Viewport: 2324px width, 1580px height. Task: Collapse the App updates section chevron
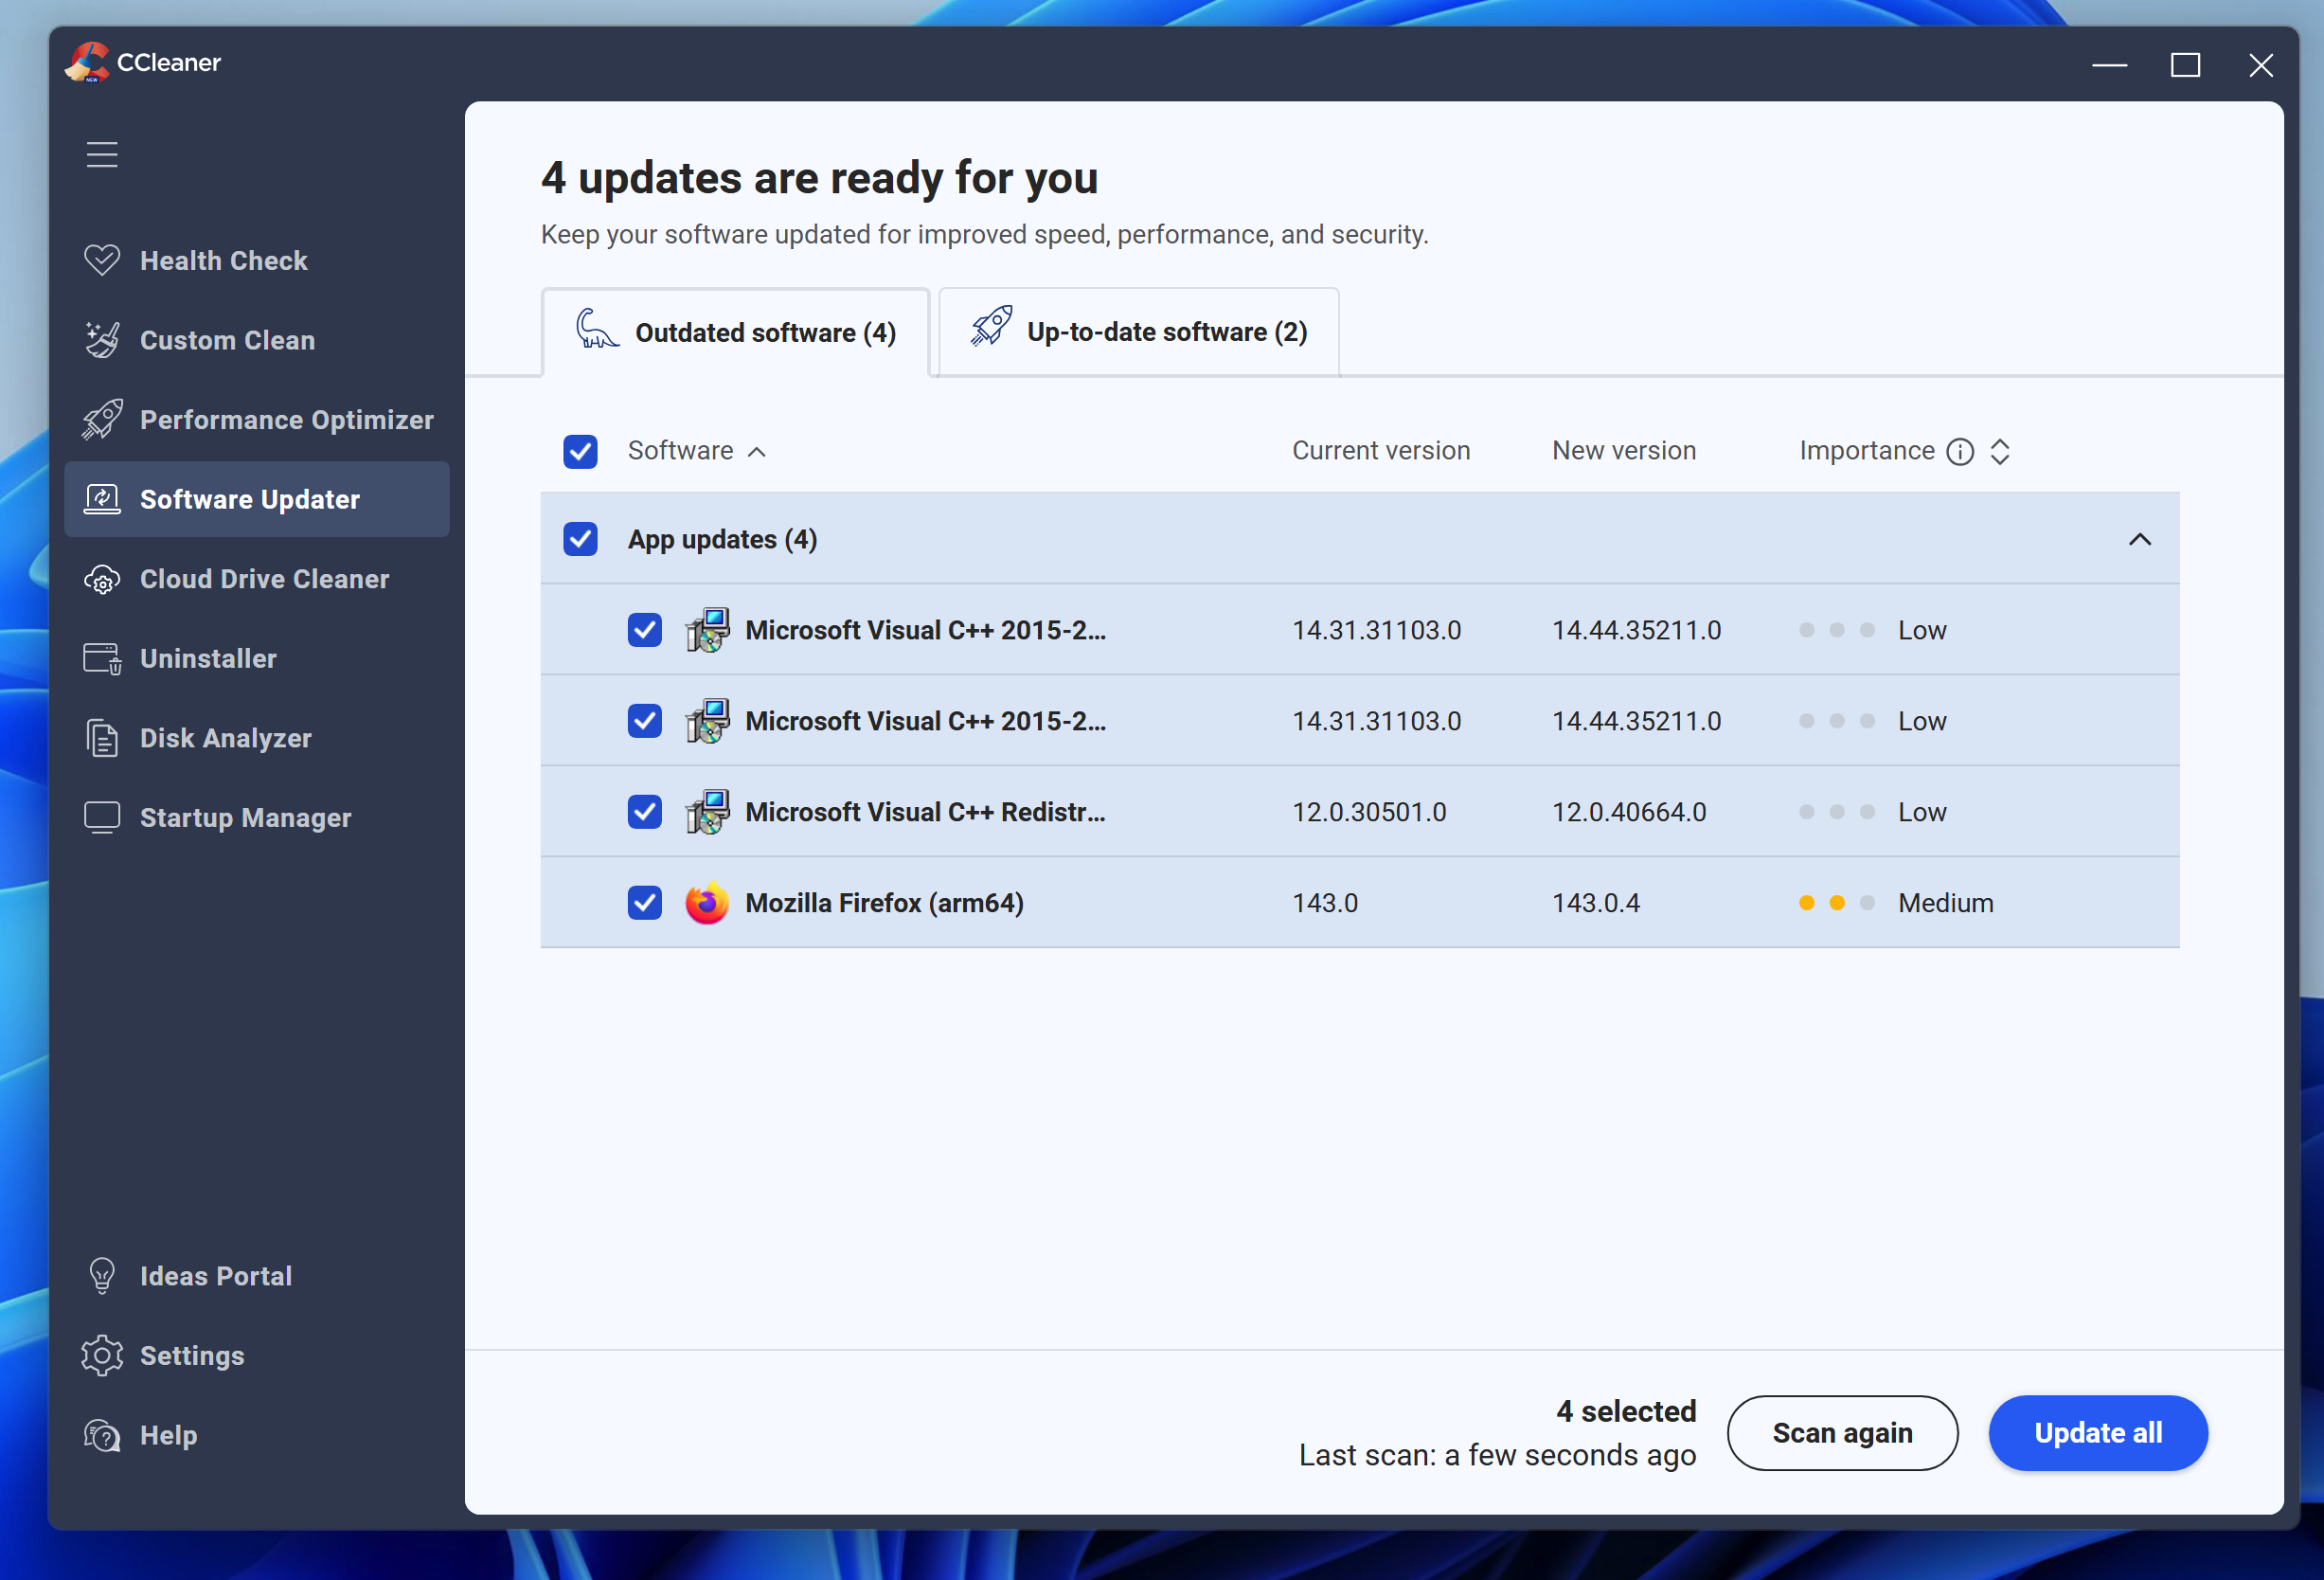pos(2139,540)
